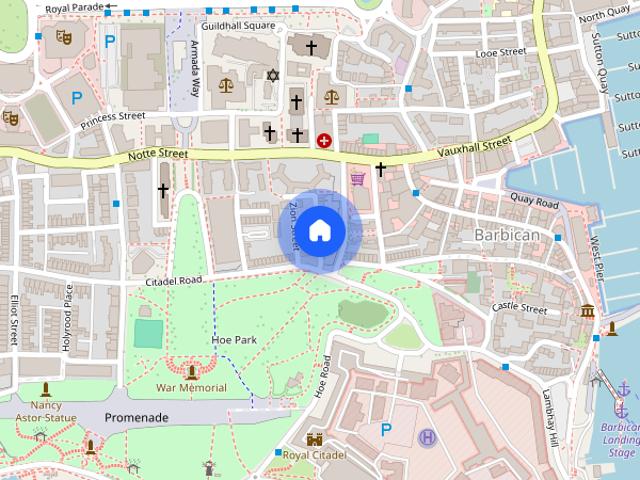Click the Quay Road label
This screenshot has width=640, height=480.
tap(534, 201)
